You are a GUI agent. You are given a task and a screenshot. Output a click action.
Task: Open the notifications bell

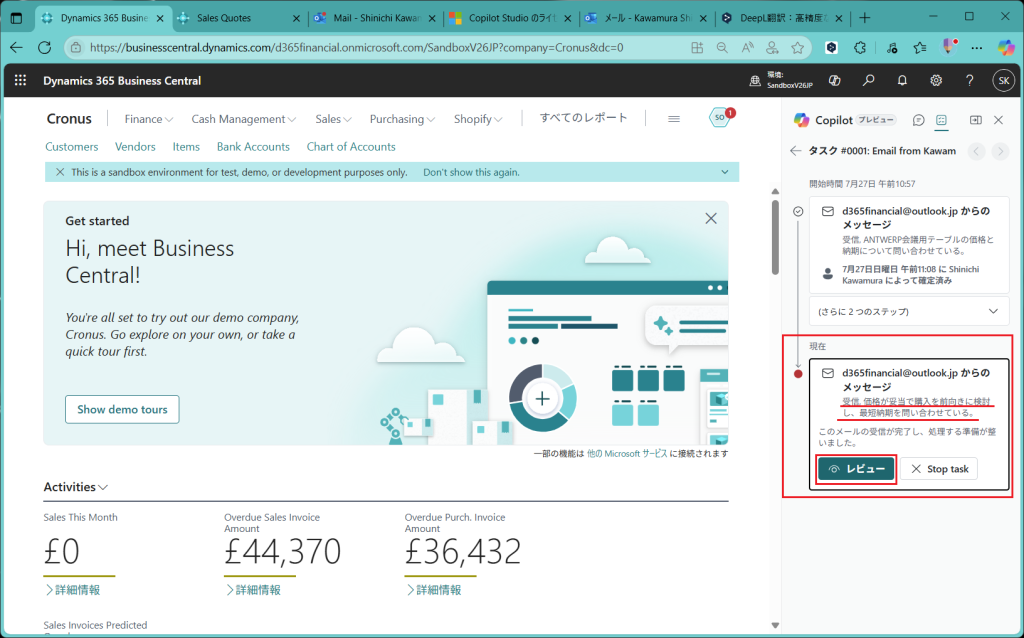(x=902, y=80)
